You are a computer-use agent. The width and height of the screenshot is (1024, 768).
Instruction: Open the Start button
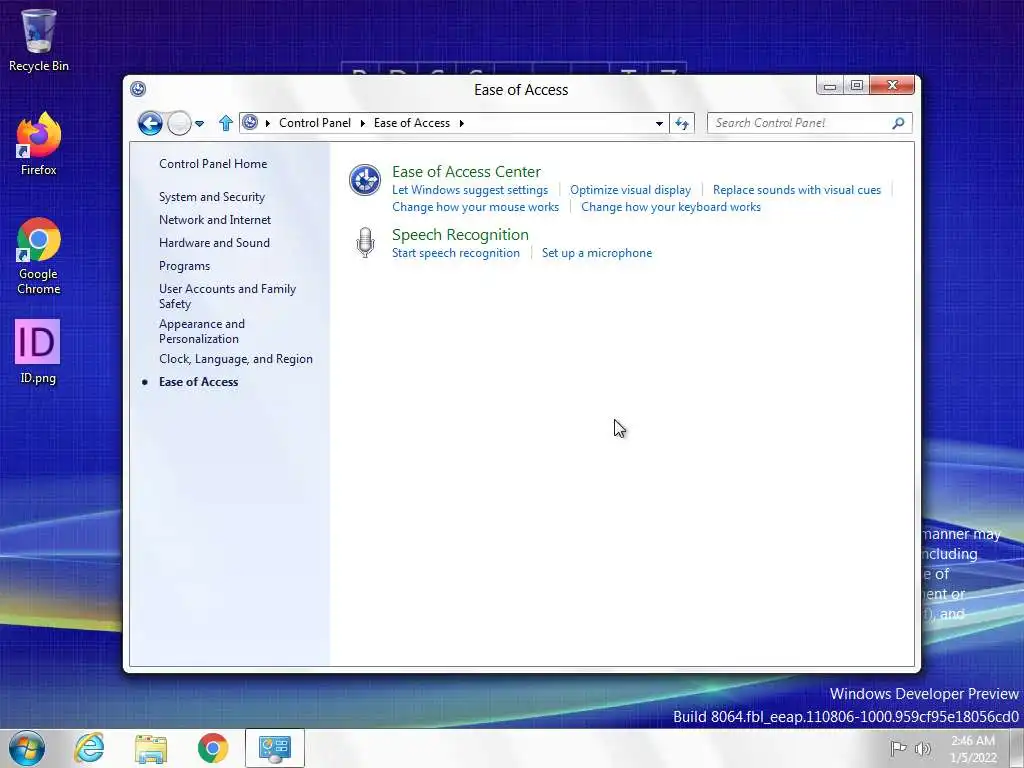pos(27,748)
